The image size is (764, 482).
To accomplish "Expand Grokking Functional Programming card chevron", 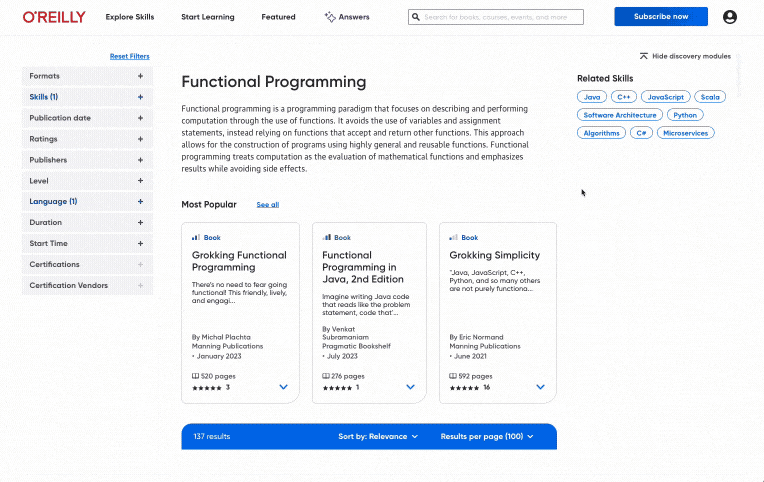I will point(283,387).
